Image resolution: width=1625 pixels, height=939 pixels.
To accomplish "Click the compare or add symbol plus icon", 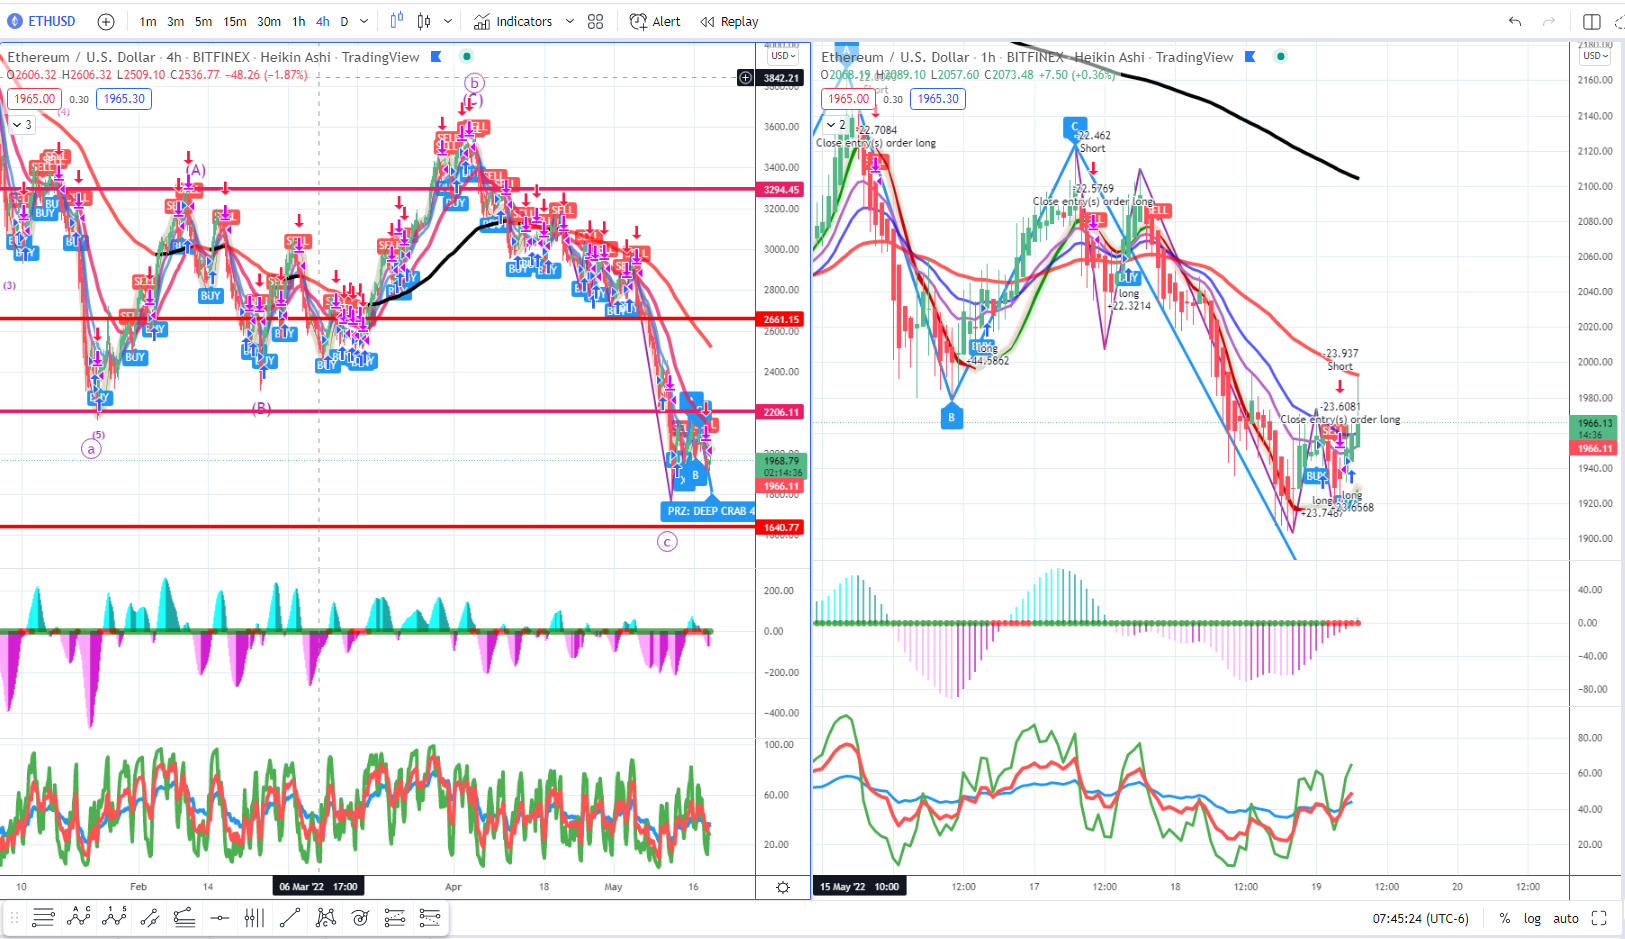I will coord(106,21).
